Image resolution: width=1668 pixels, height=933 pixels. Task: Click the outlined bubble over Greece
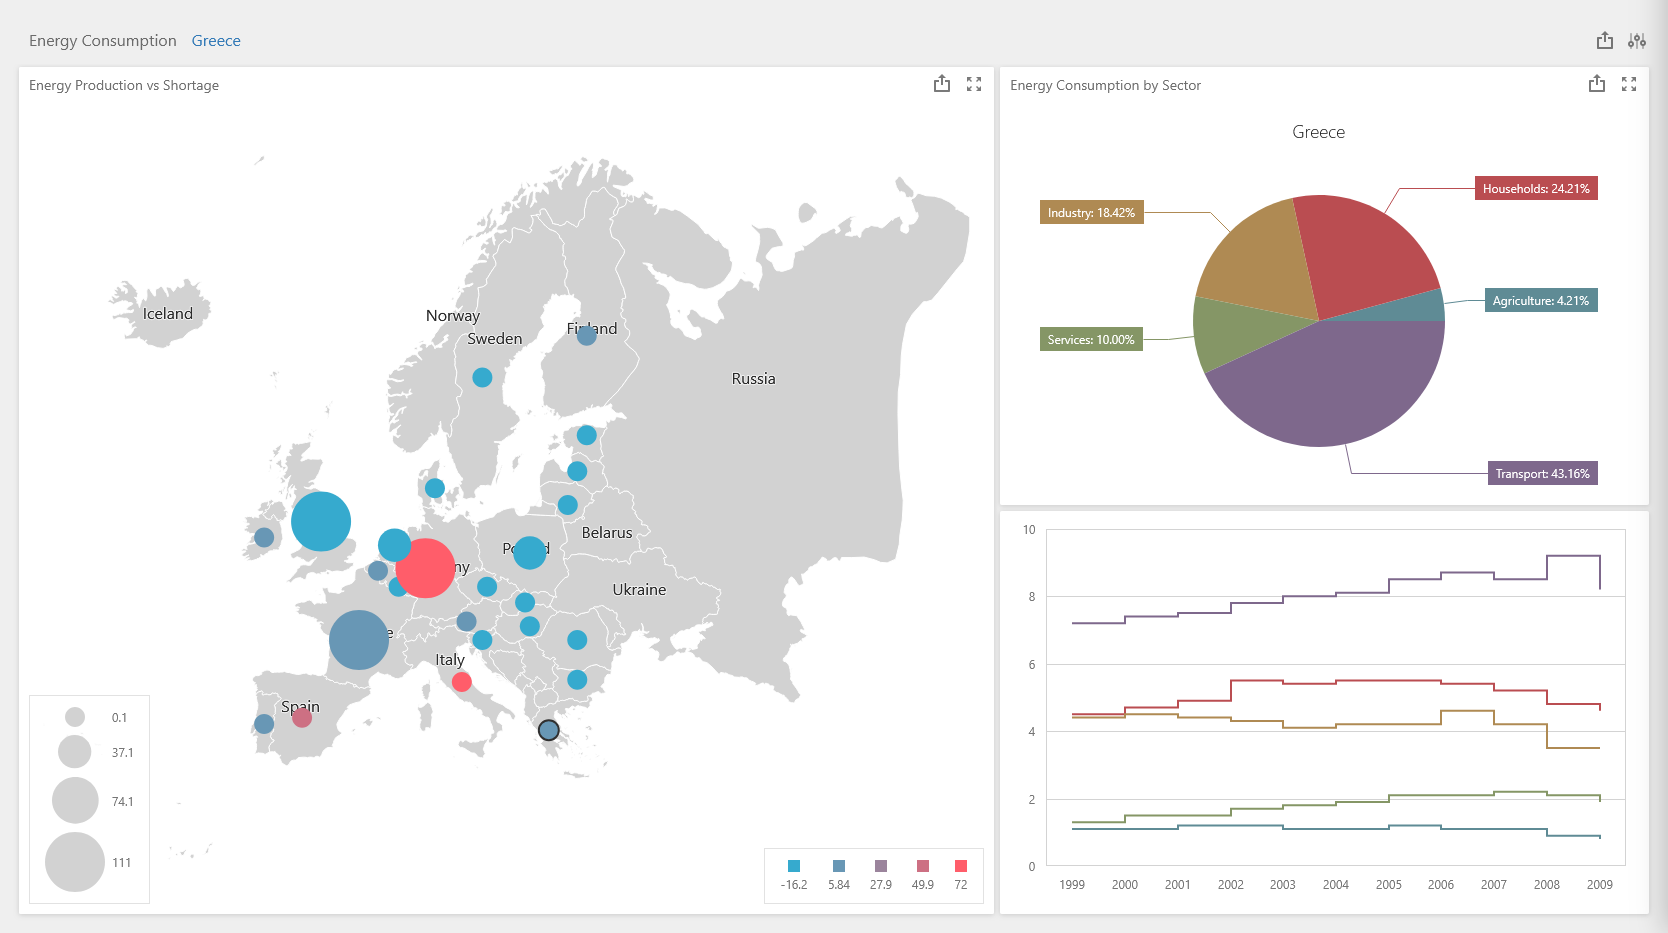click(x=549, y=730)
